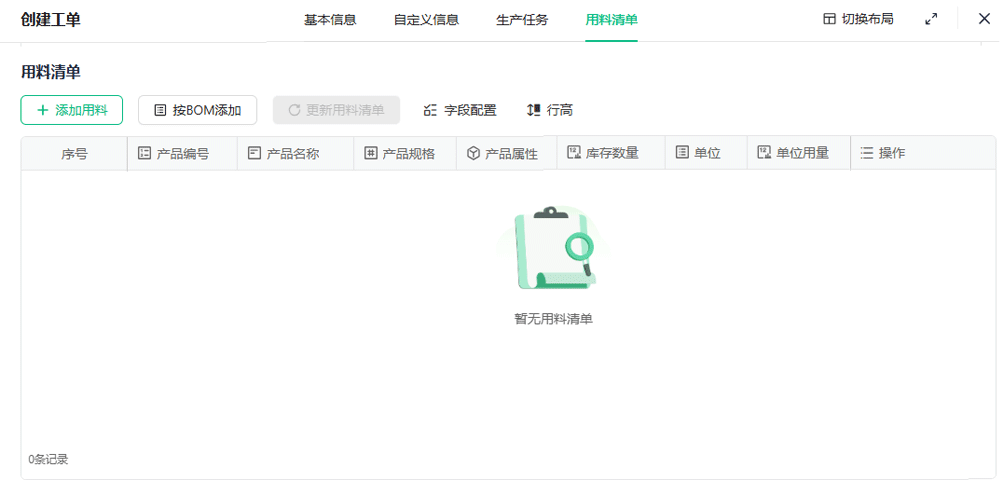
Task: Click the 产品规格 column header
Action: (405, 153)
